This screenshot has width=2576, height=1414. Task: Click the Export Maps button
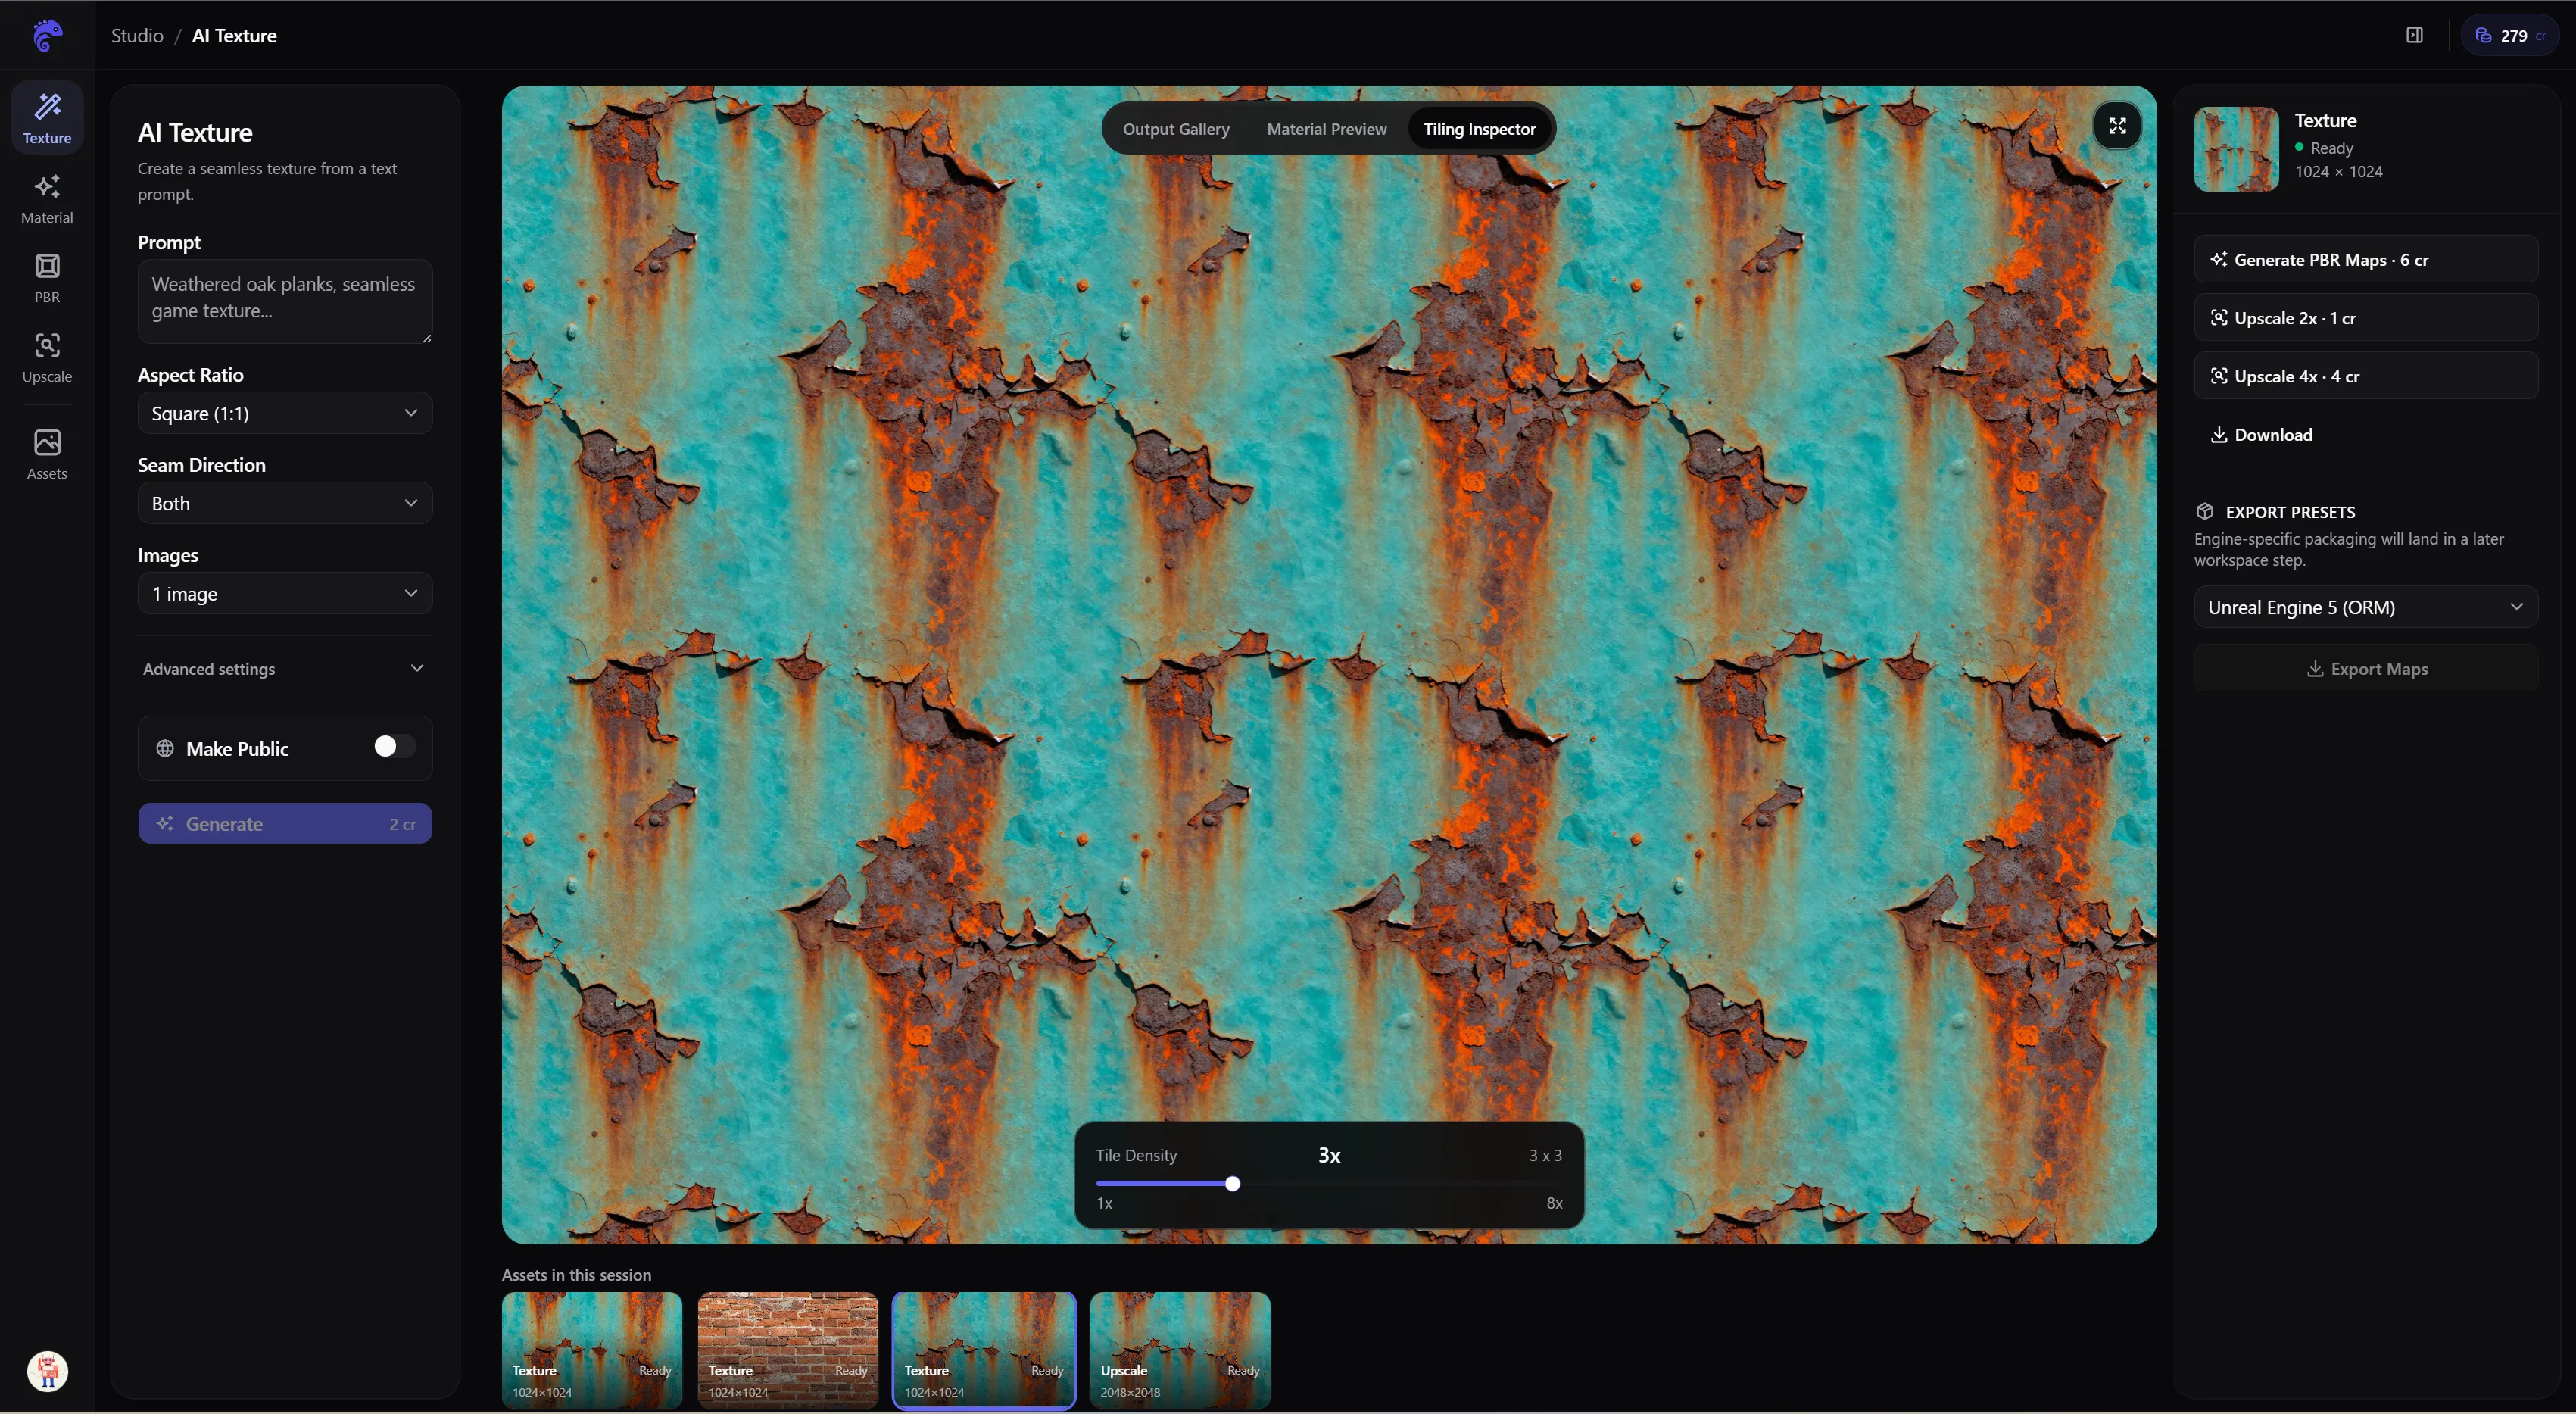pos(2365,668)
